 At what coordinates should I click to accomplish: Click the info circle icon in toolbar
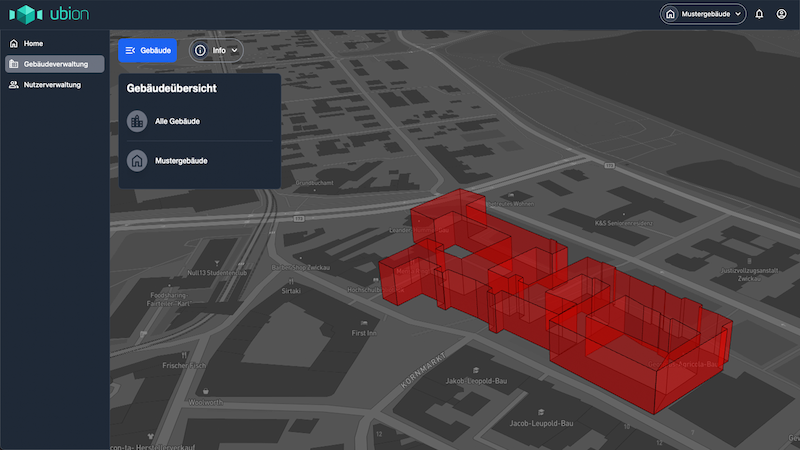click(200, 50)
